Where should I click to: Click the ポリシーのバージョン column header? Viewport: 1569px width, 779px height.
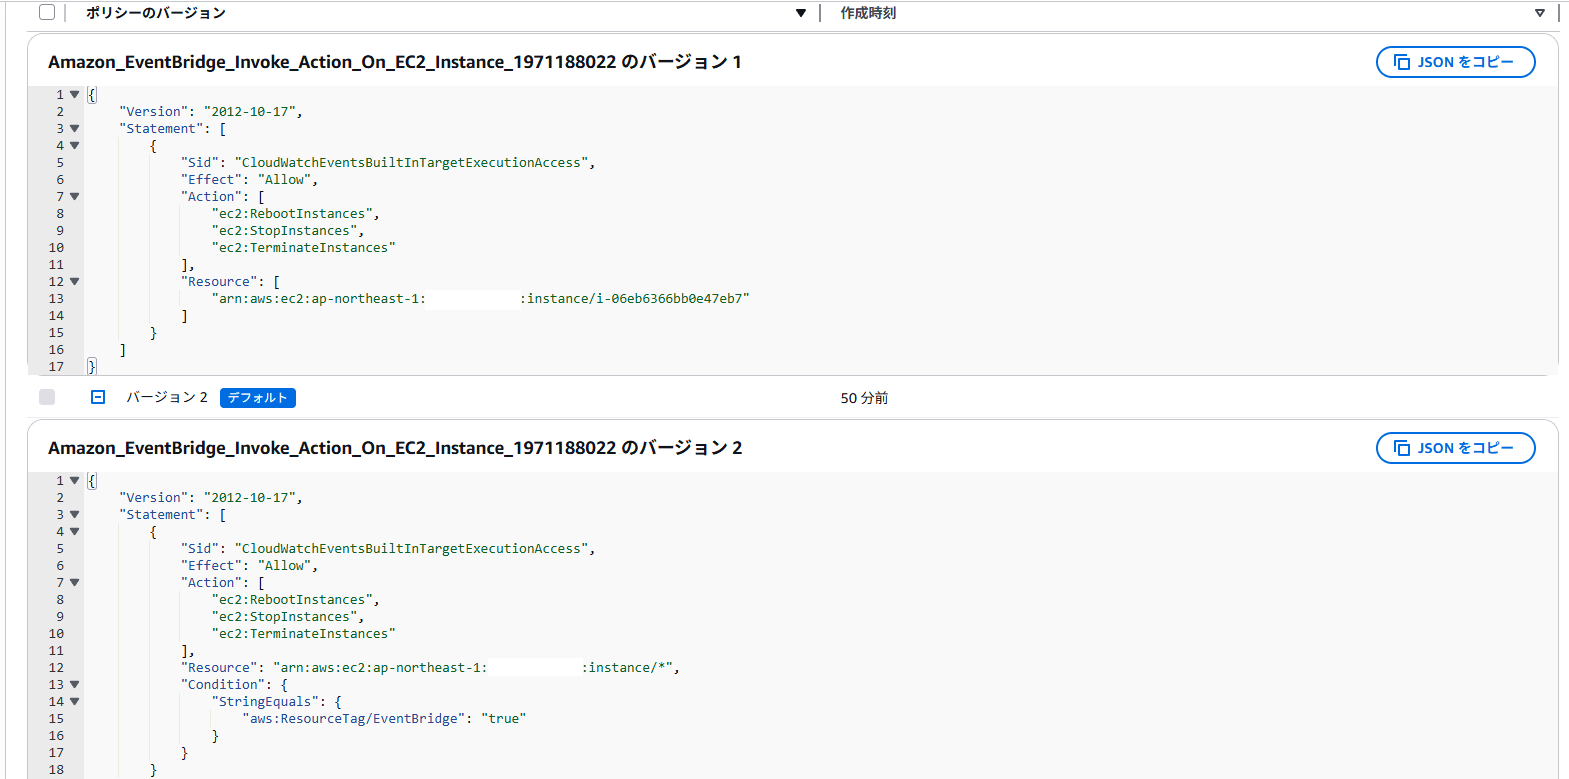pyautogui.click(x=156, y=13)
